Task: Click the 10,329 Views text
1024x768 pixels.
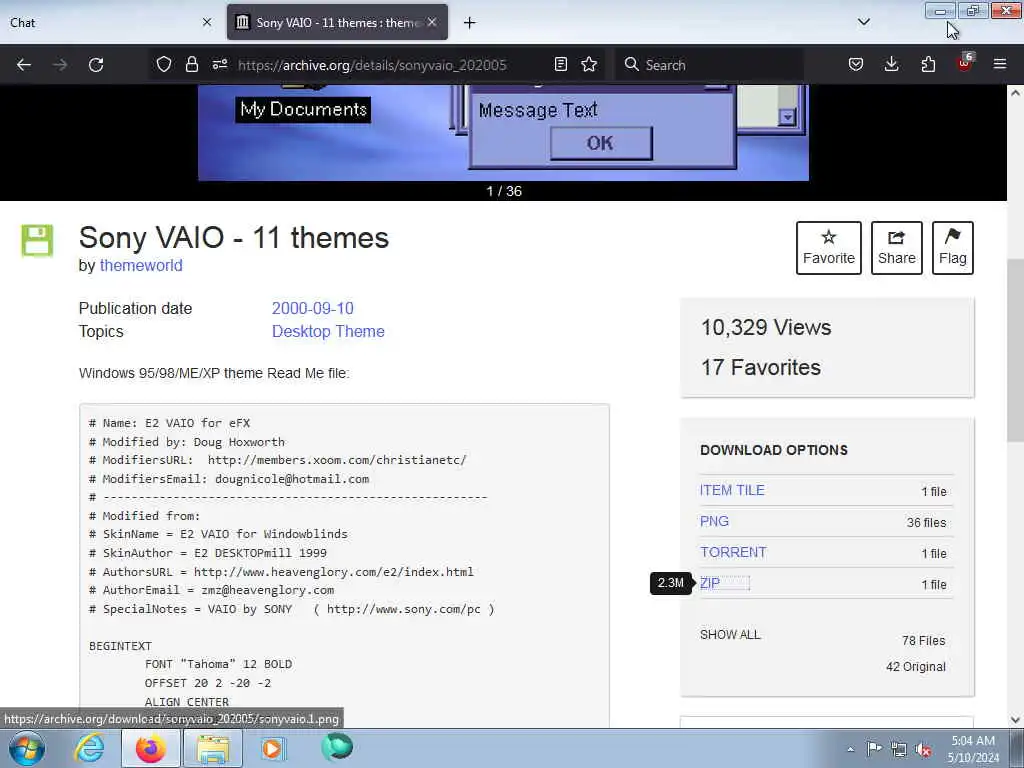Action: 766,327
